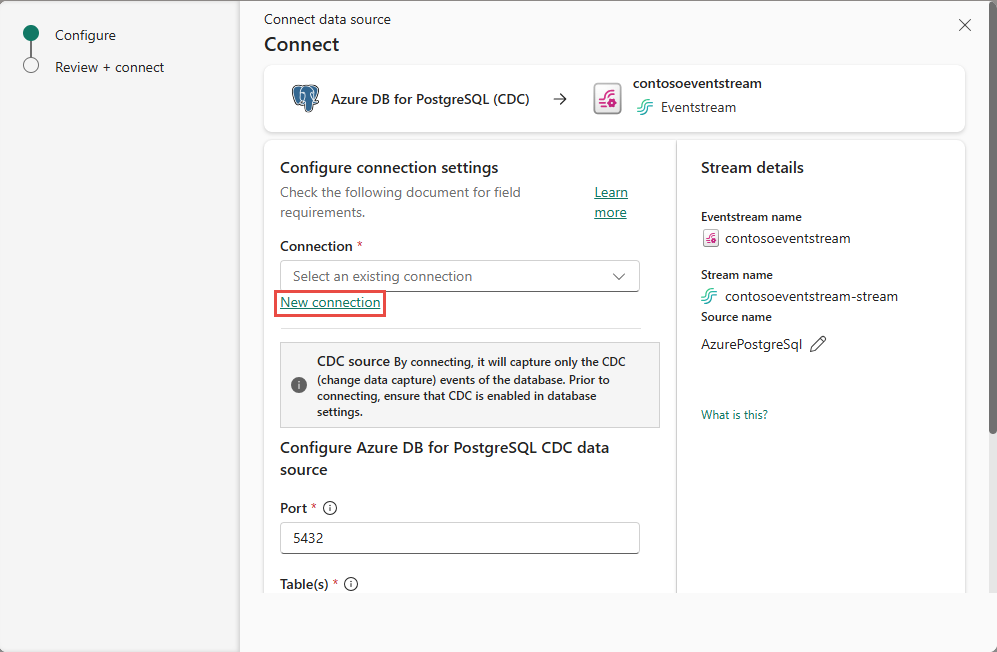Screen dimensions: 997x652
Task: Open the New connection link
Action: point(329,302)
